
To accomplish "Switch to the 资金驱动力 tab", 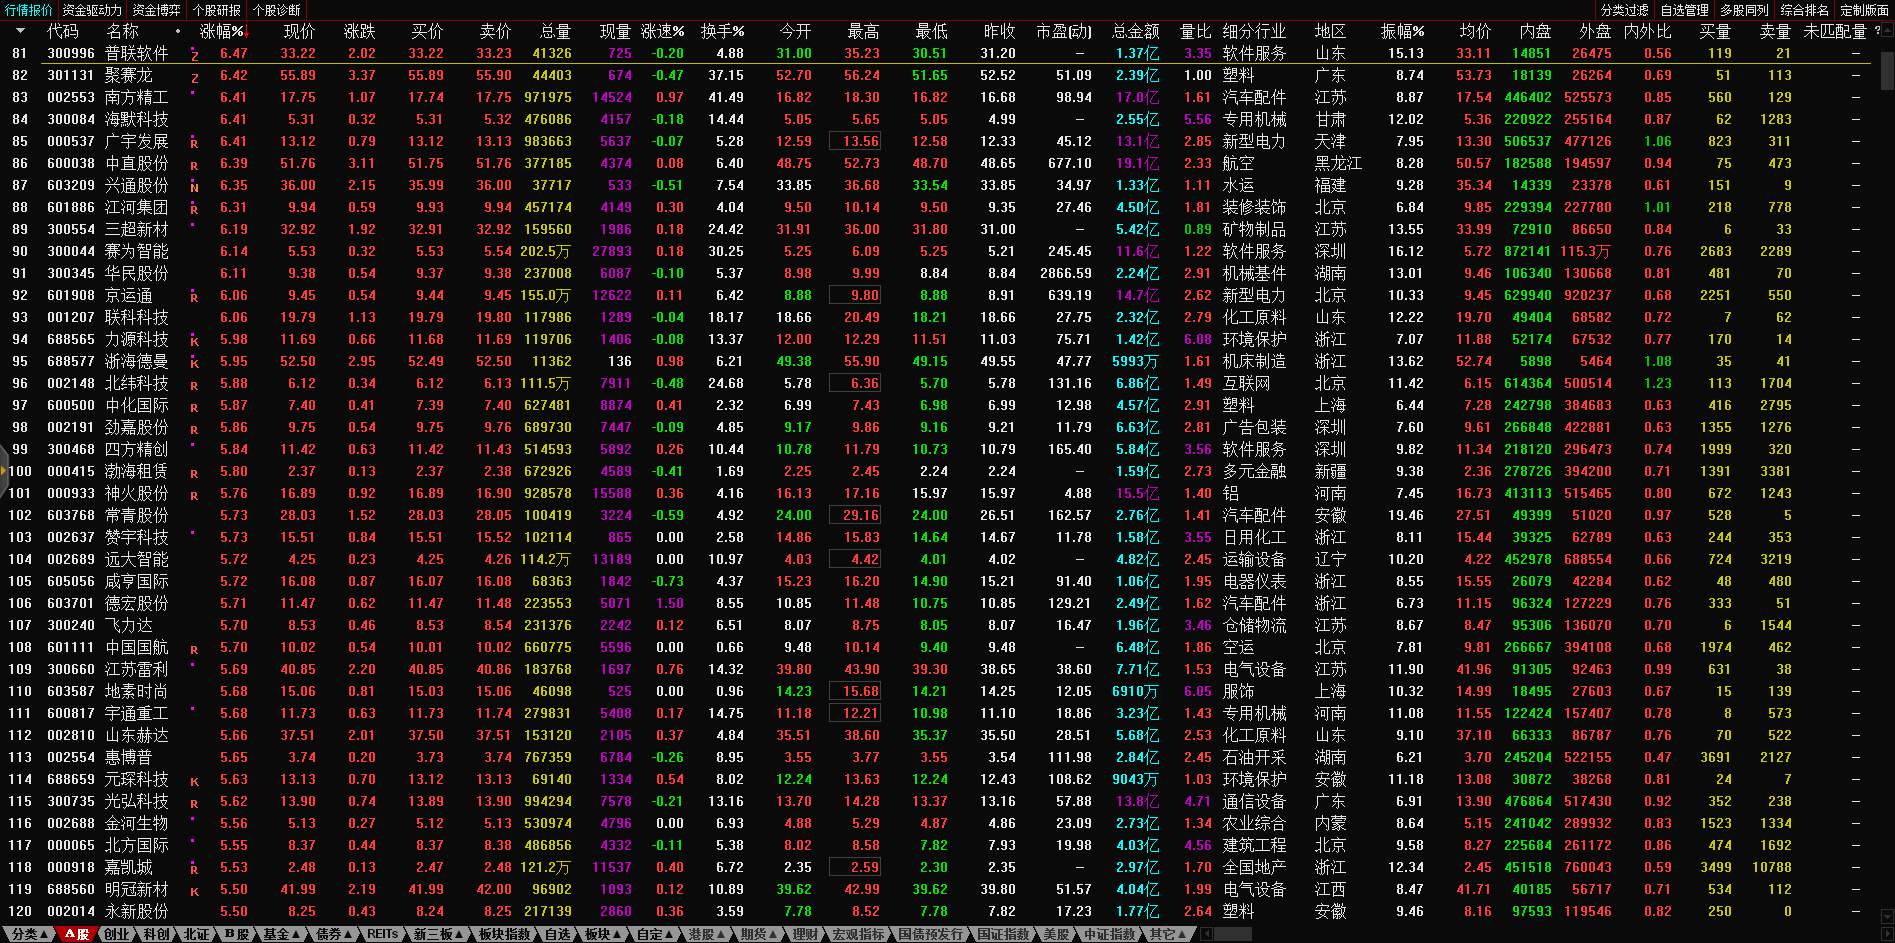I will click(92, 10).
